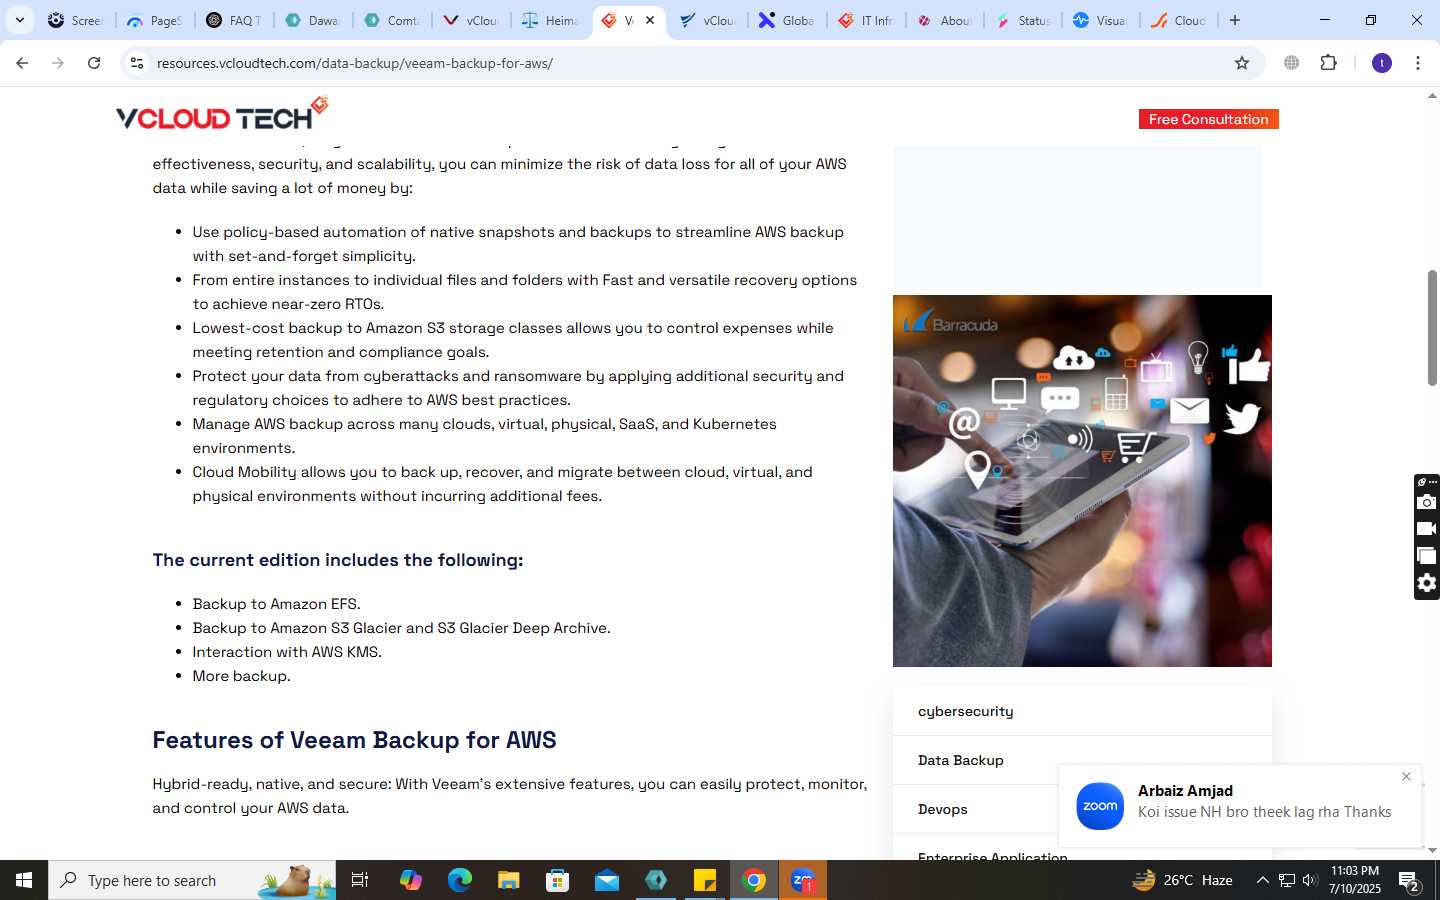Open Google Chrome from the taskbar
The height and width of the screenshot is (900, 1440).
pos(754,880)
